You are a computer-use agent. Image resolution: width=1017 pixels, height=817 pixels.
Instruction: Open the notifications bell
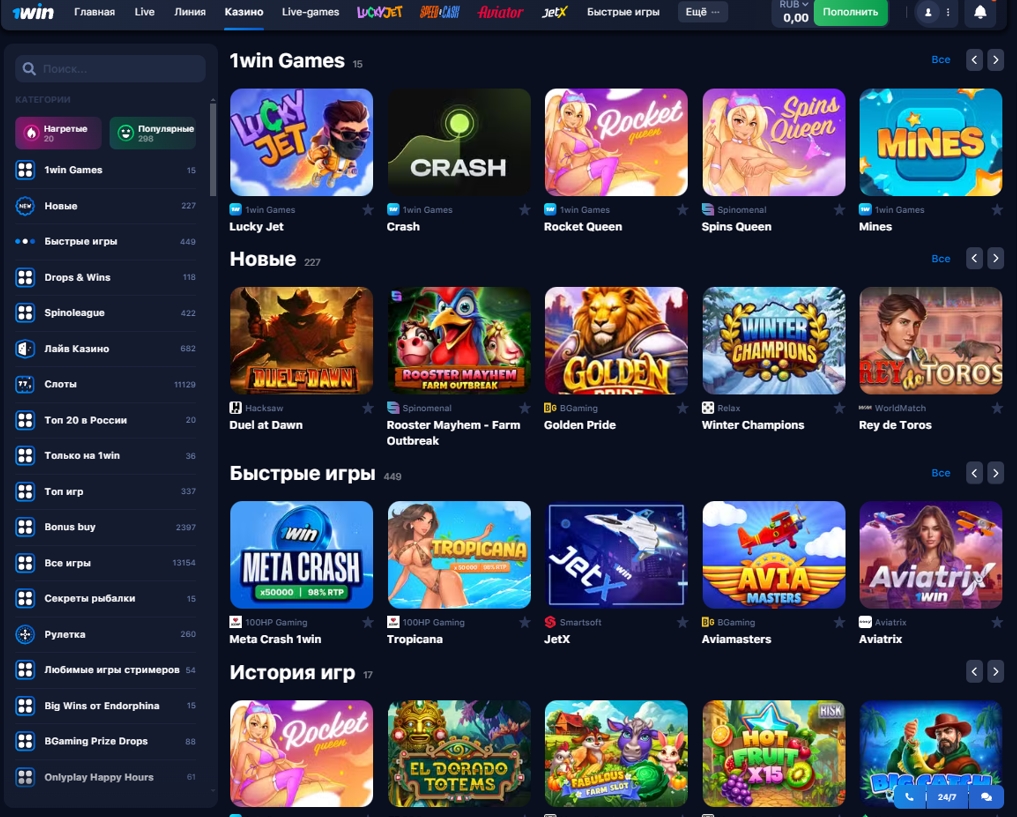(980, 12)
